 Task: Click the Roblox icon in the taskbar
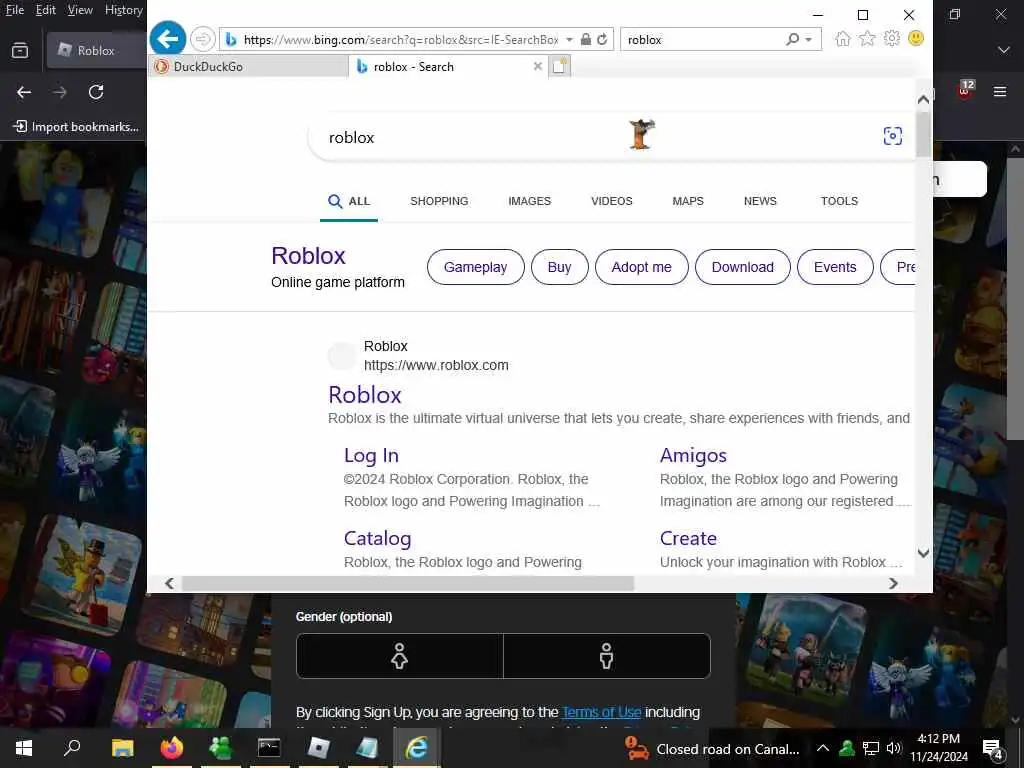(x=318, y=748)
